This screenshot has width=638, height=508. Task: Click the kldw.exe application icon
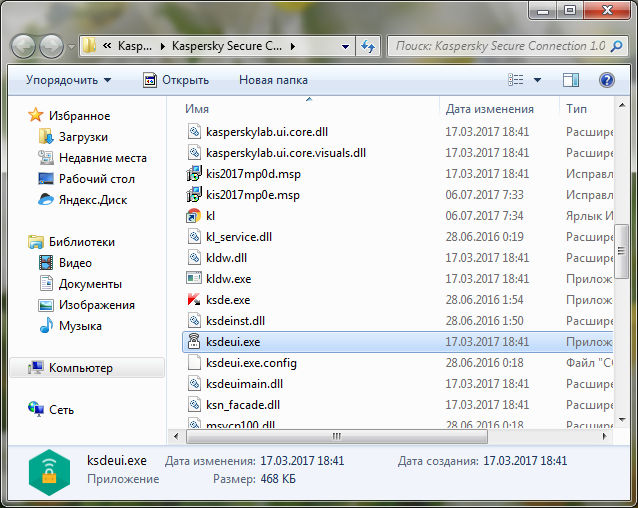(194, 279)
